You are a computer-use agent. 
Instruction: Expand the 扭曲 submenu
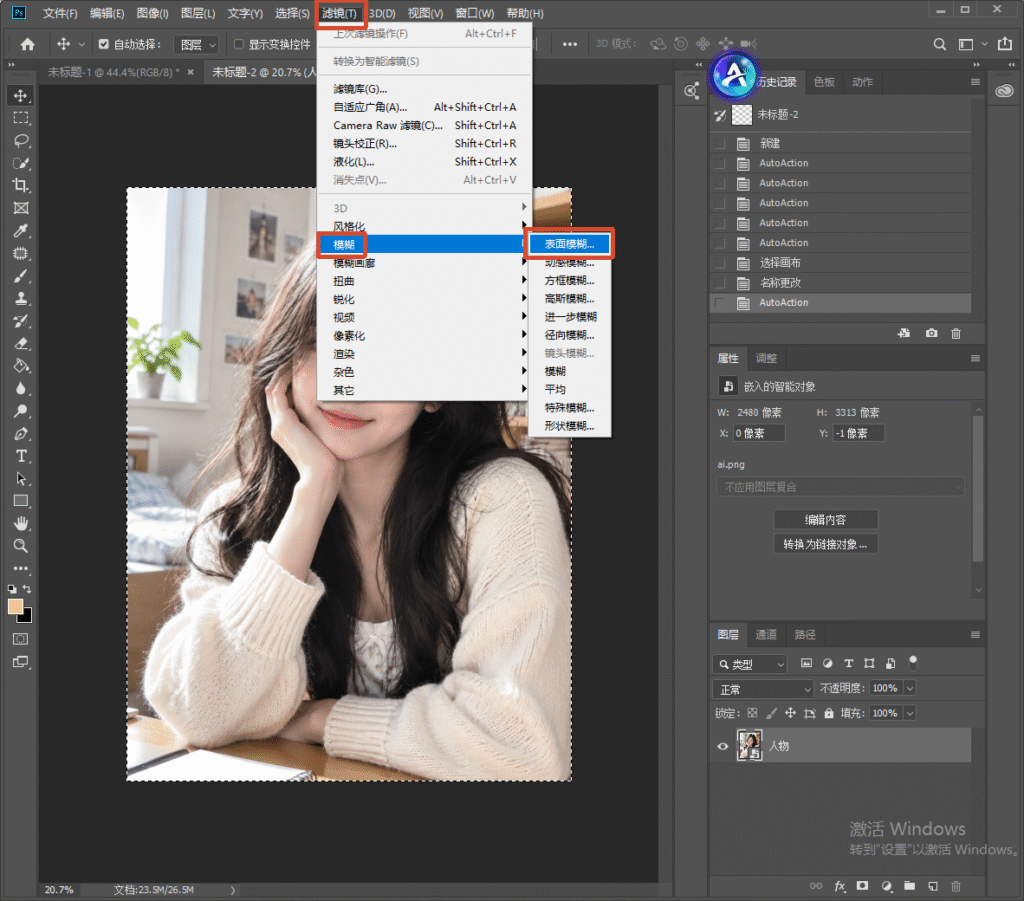424,281
